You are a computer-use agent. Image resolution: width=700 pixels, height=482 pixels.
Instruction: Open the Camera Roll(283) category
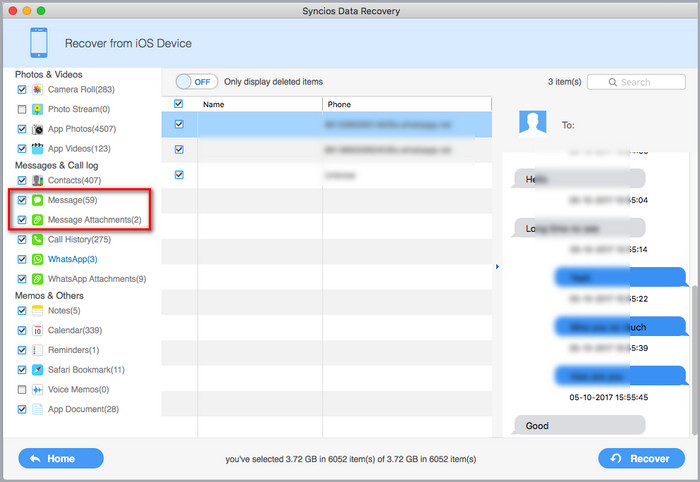click(81, 90)
